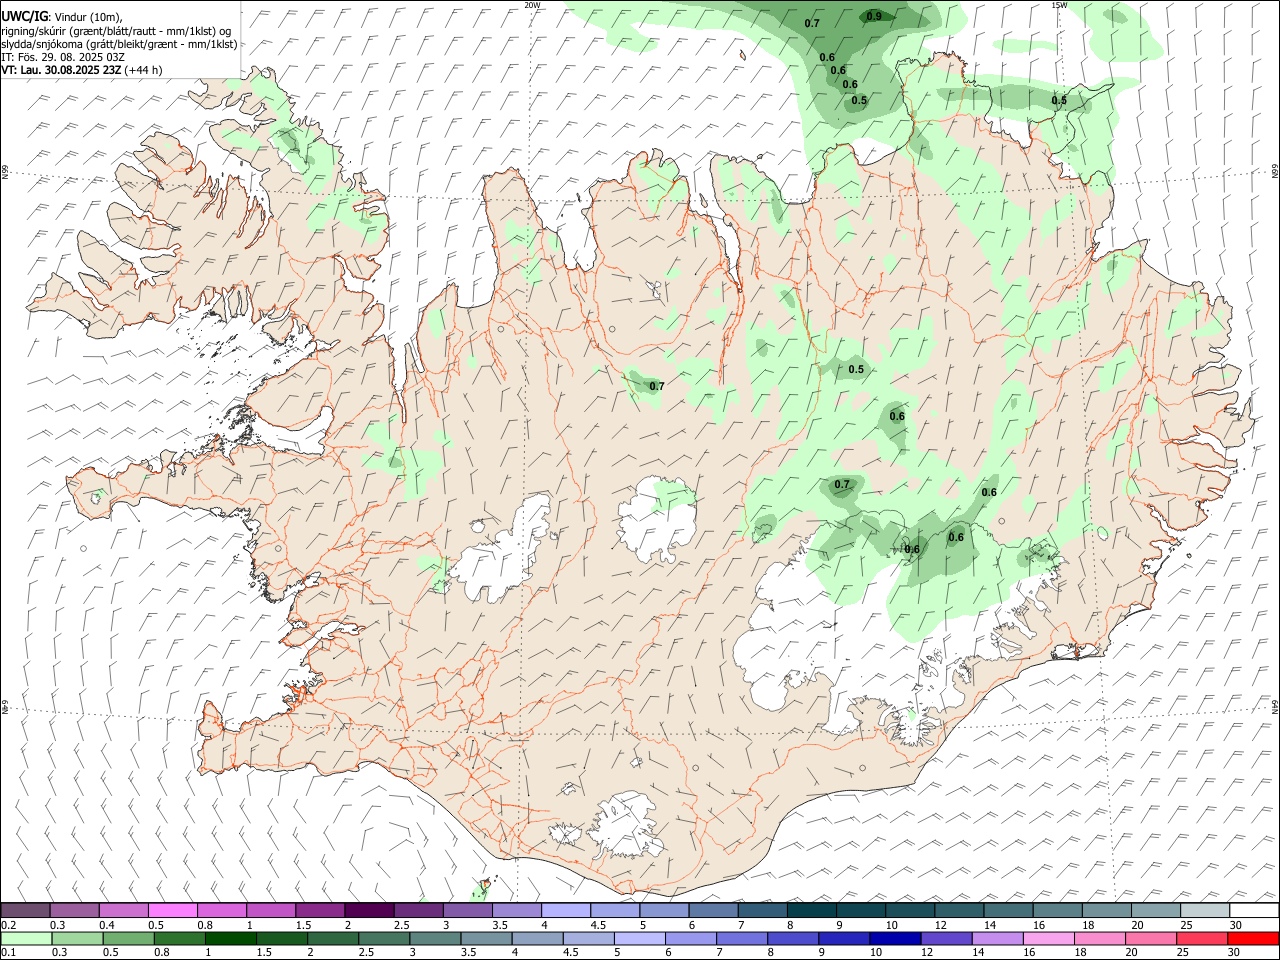Click the white swatch labeled 30 on the sleet/snow scale

[1254, 910]
